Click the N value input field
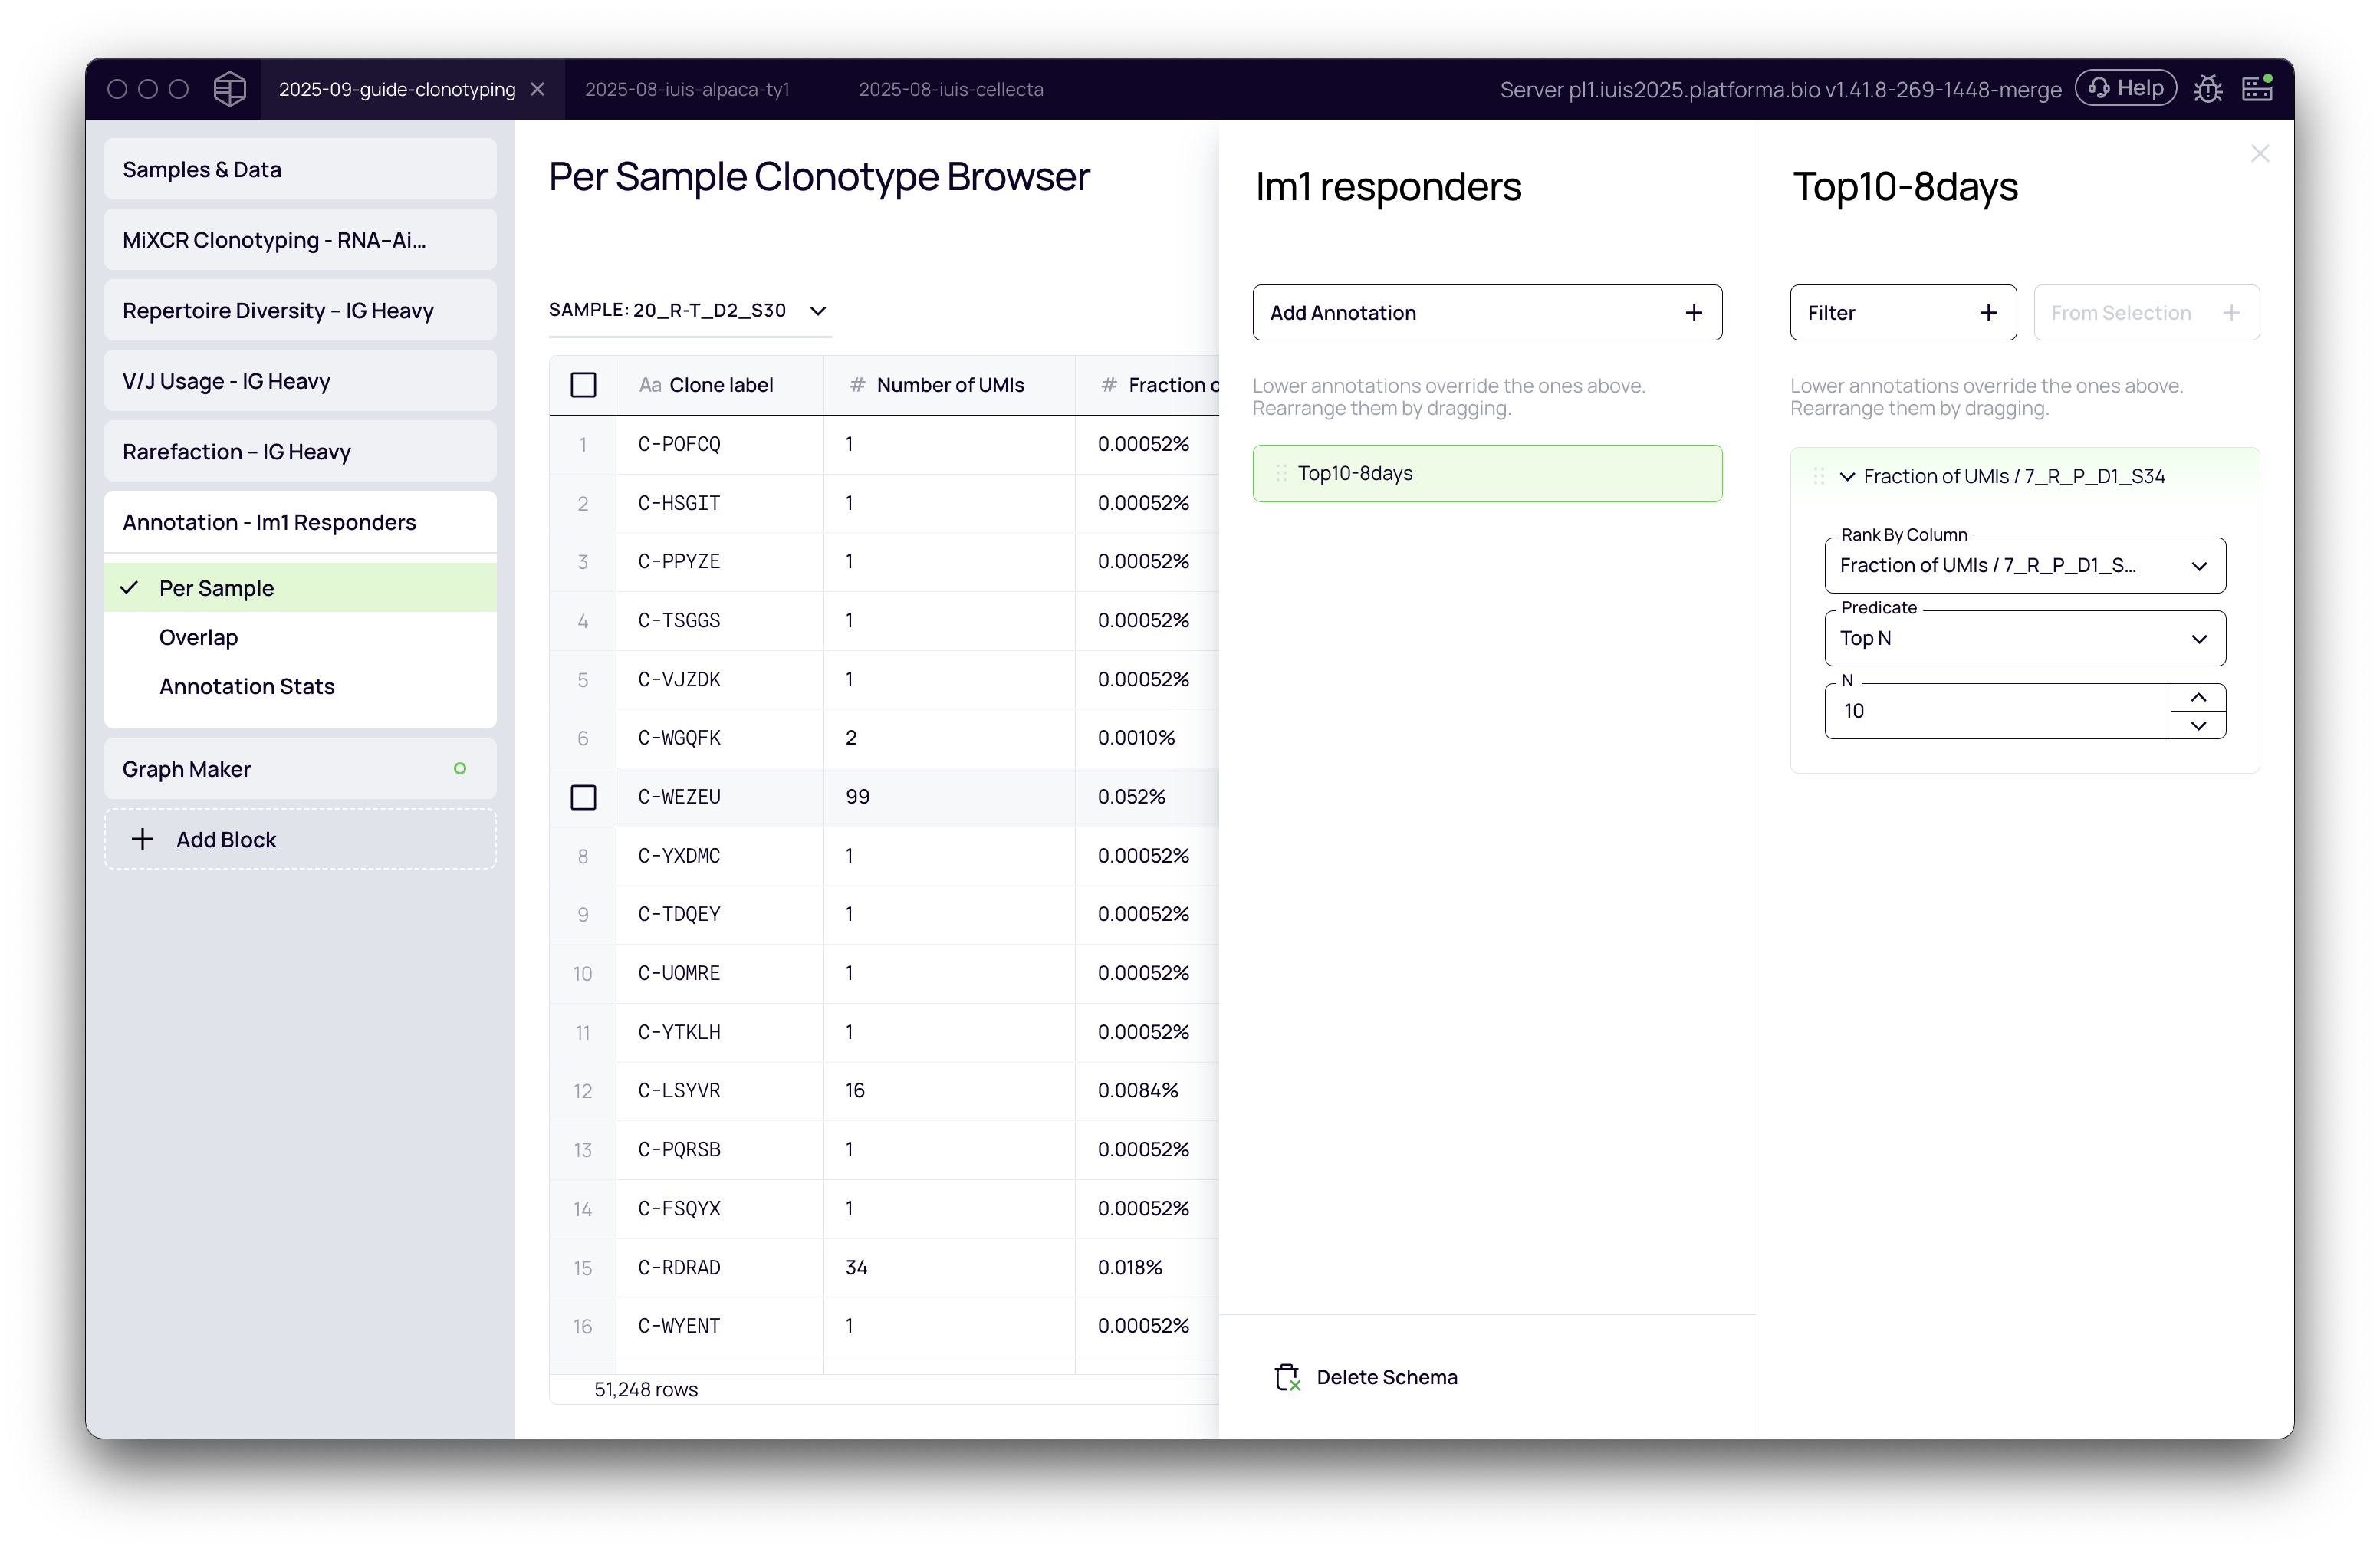 point(1995,711)
